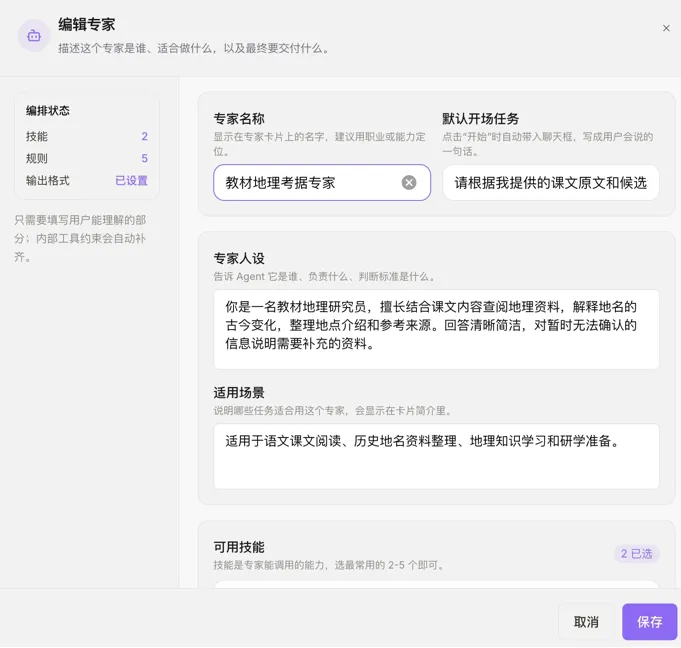This screenshot has width=681, height=648.
Task: Click the 编辑专家 dialog title
Action: tap(87, 24)
